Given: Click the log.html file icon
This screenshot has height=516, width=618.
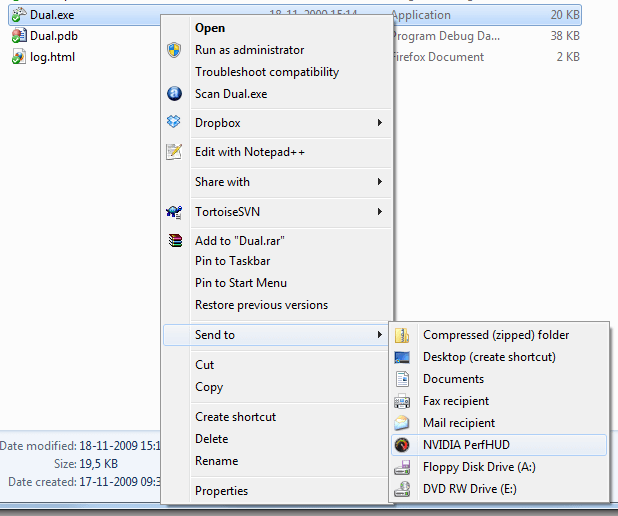Looking at the screenshot, I should pos(19,57).
